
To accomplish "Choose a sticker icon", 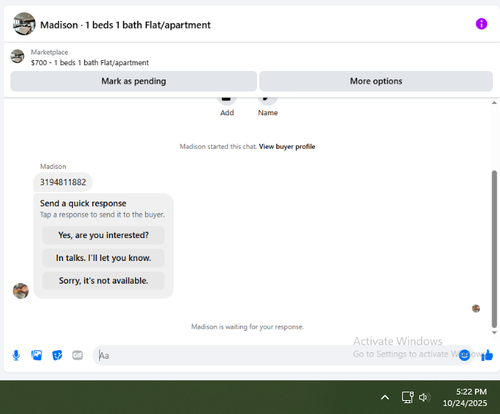I will pos(57,355).
